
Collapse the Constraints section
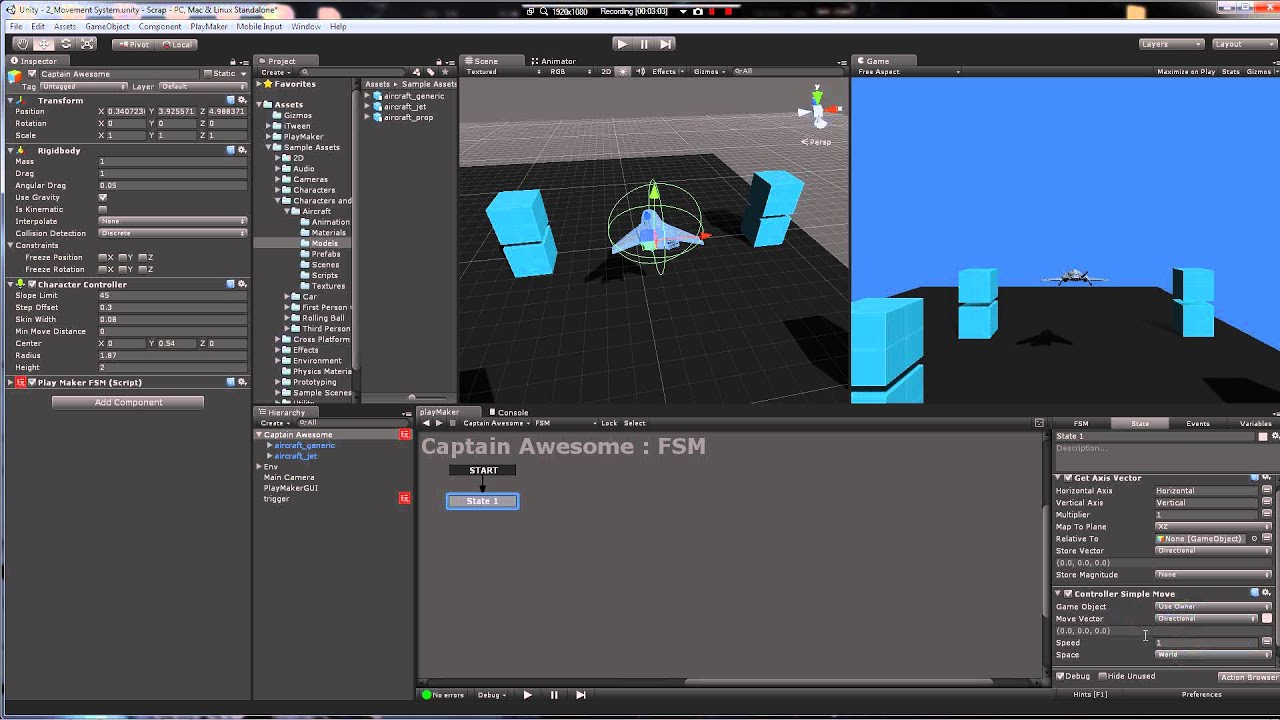point(11,245)
